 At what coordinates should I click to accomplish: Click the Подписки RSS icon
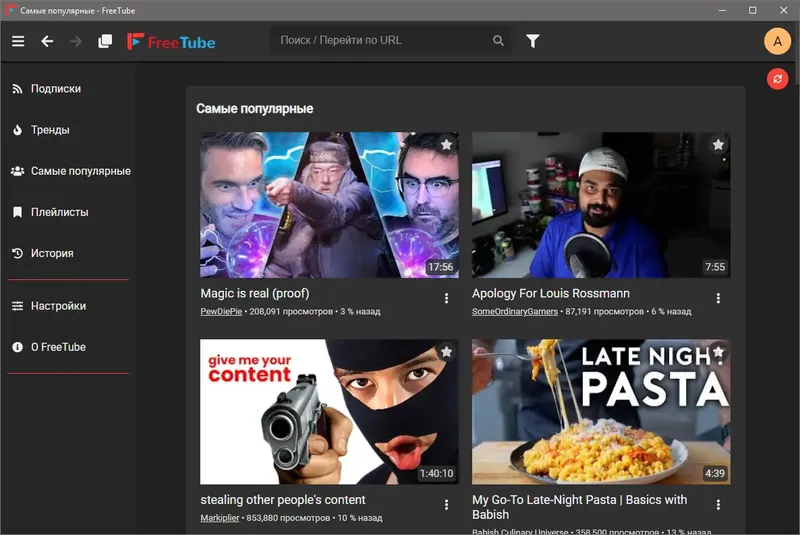(x=17, y=89)
